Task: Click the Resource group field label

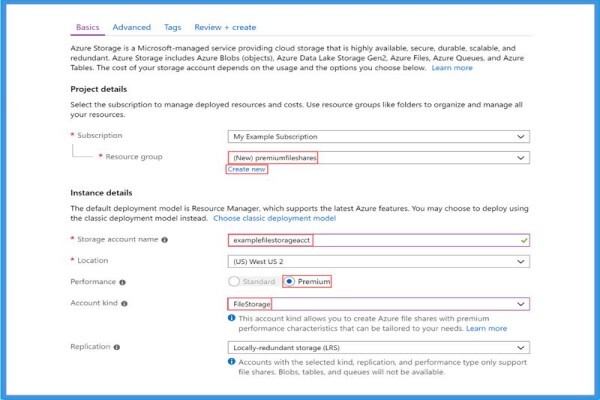Action: click(x=134, y=157)
